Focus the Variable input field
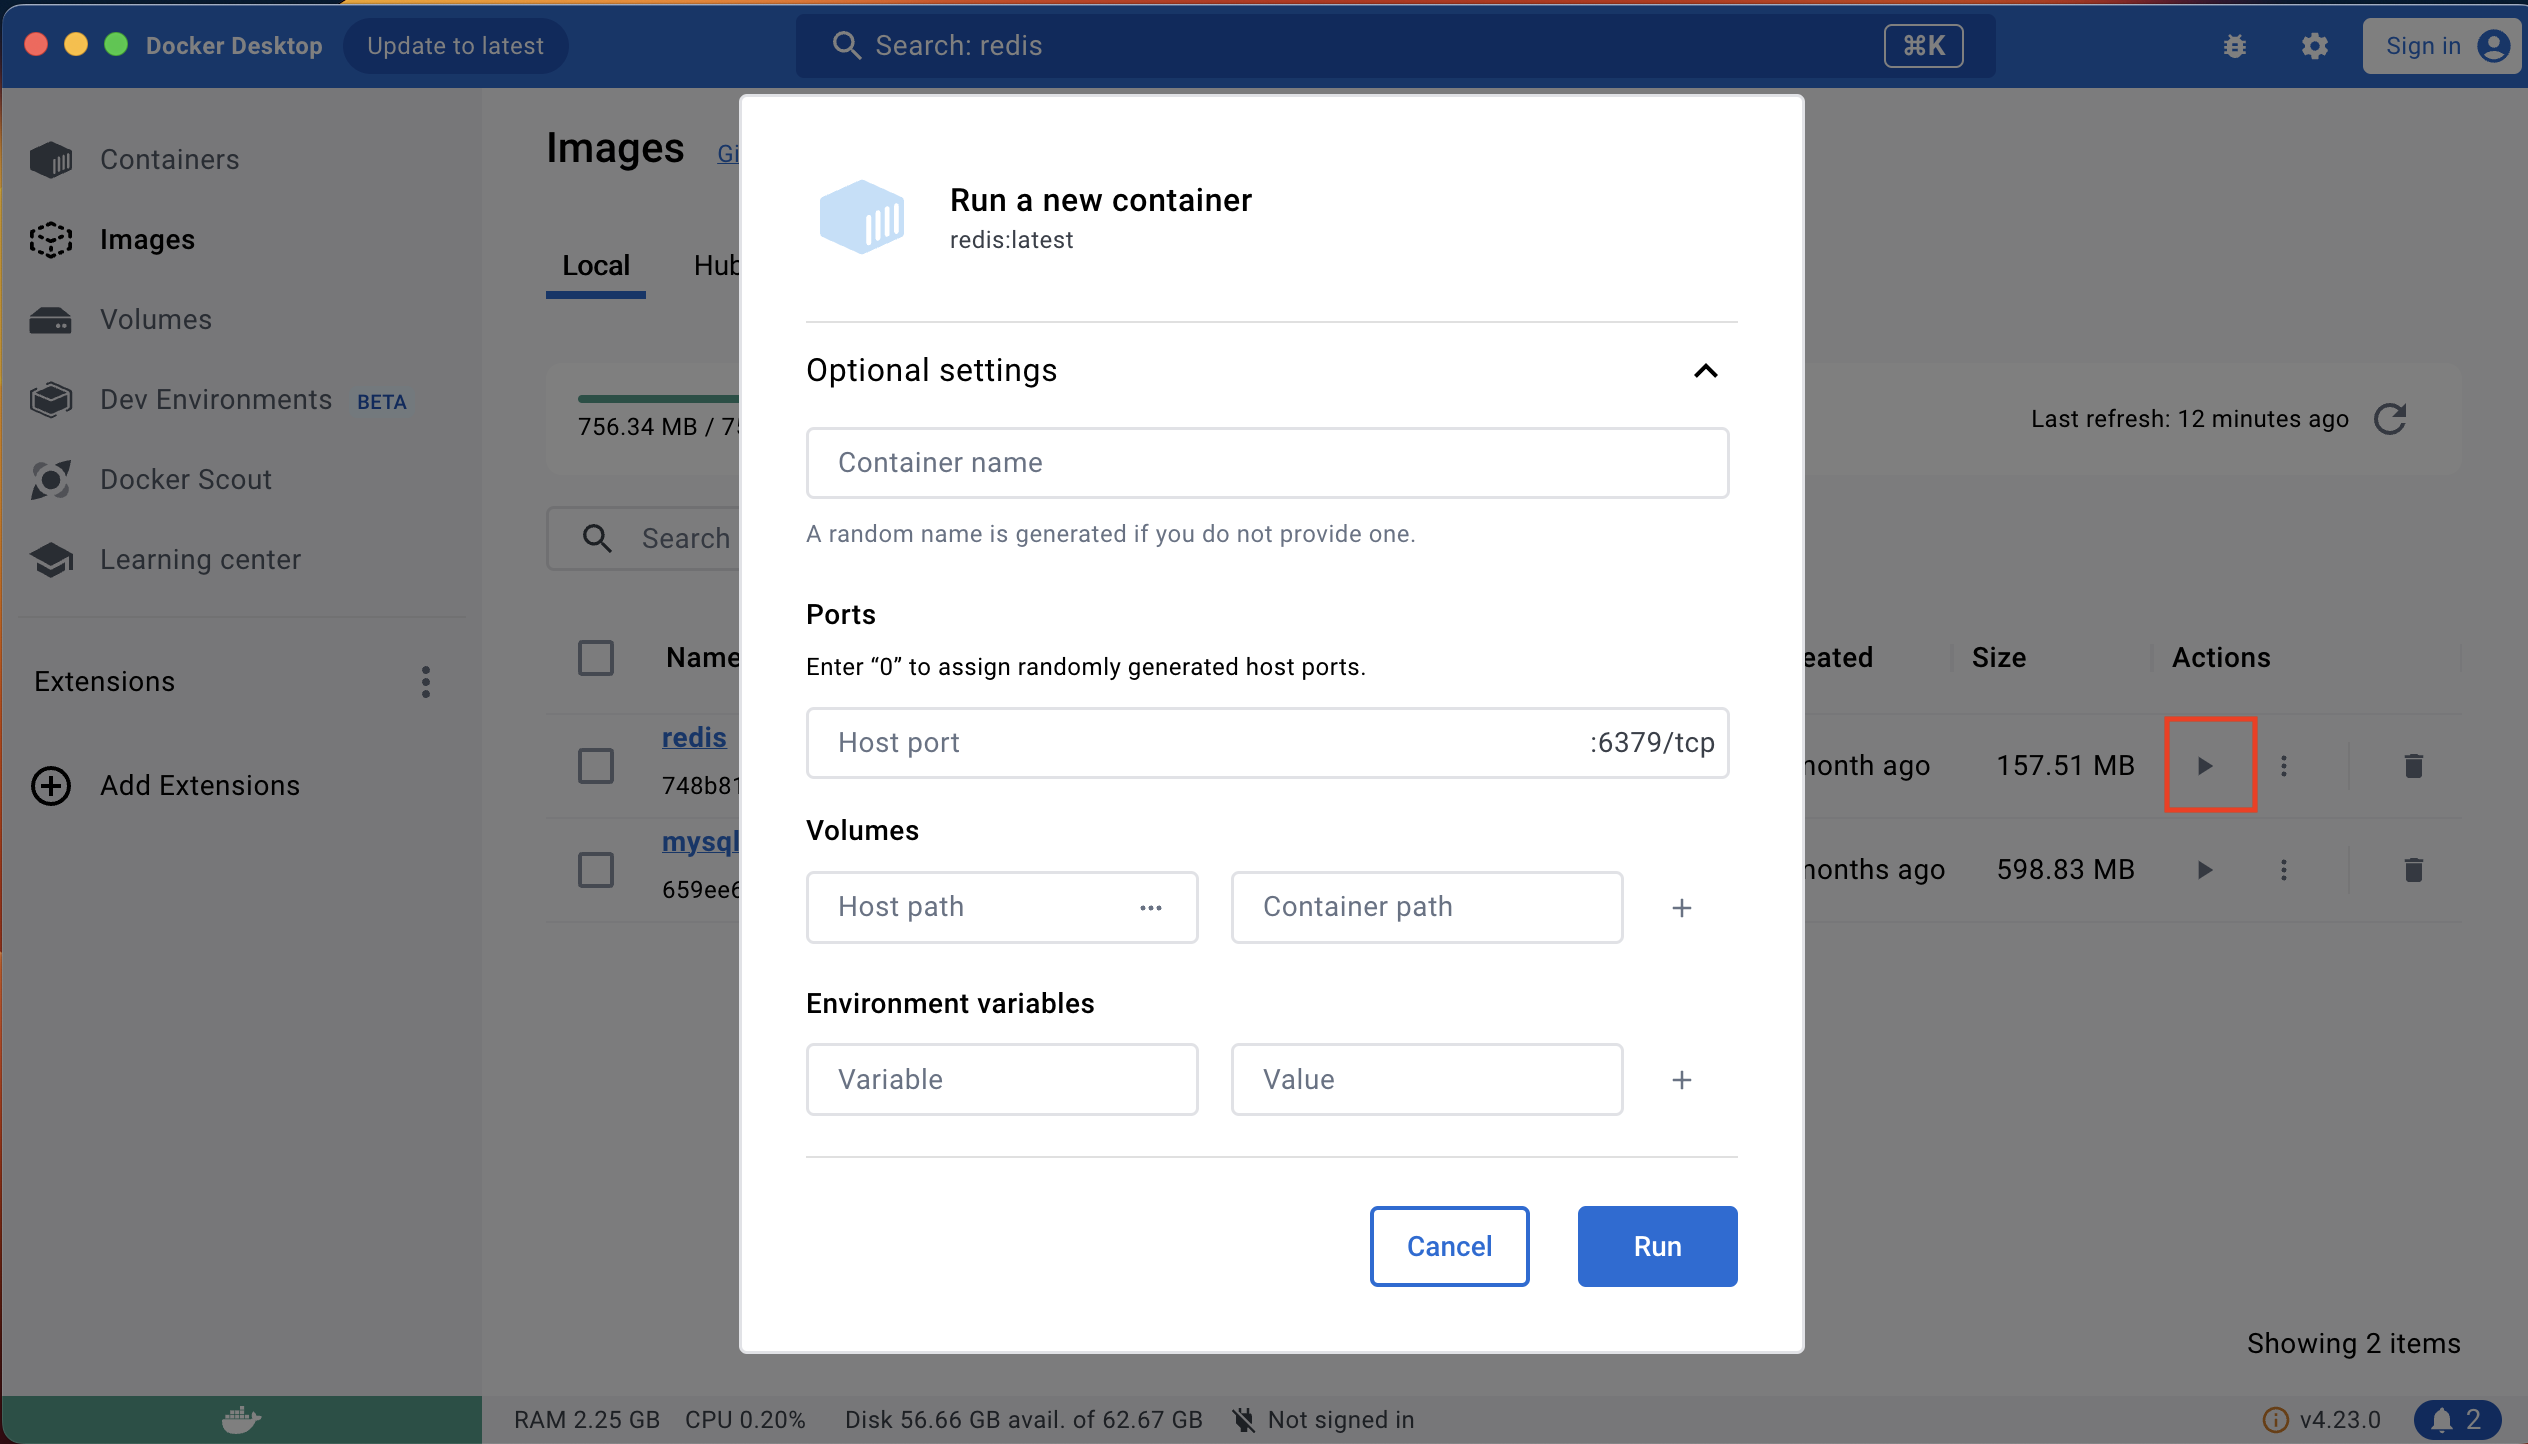 [1002, 1080]
